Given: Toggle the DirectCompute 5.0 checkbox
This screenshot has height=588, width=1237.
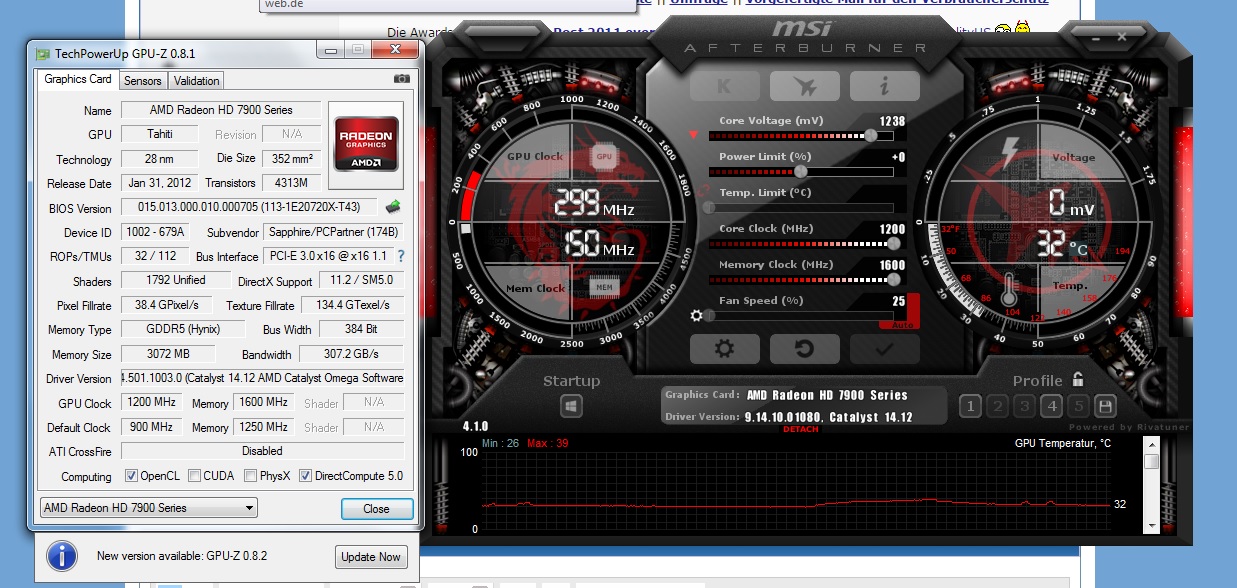Looking at the screenshot, I should pos(306,476).
